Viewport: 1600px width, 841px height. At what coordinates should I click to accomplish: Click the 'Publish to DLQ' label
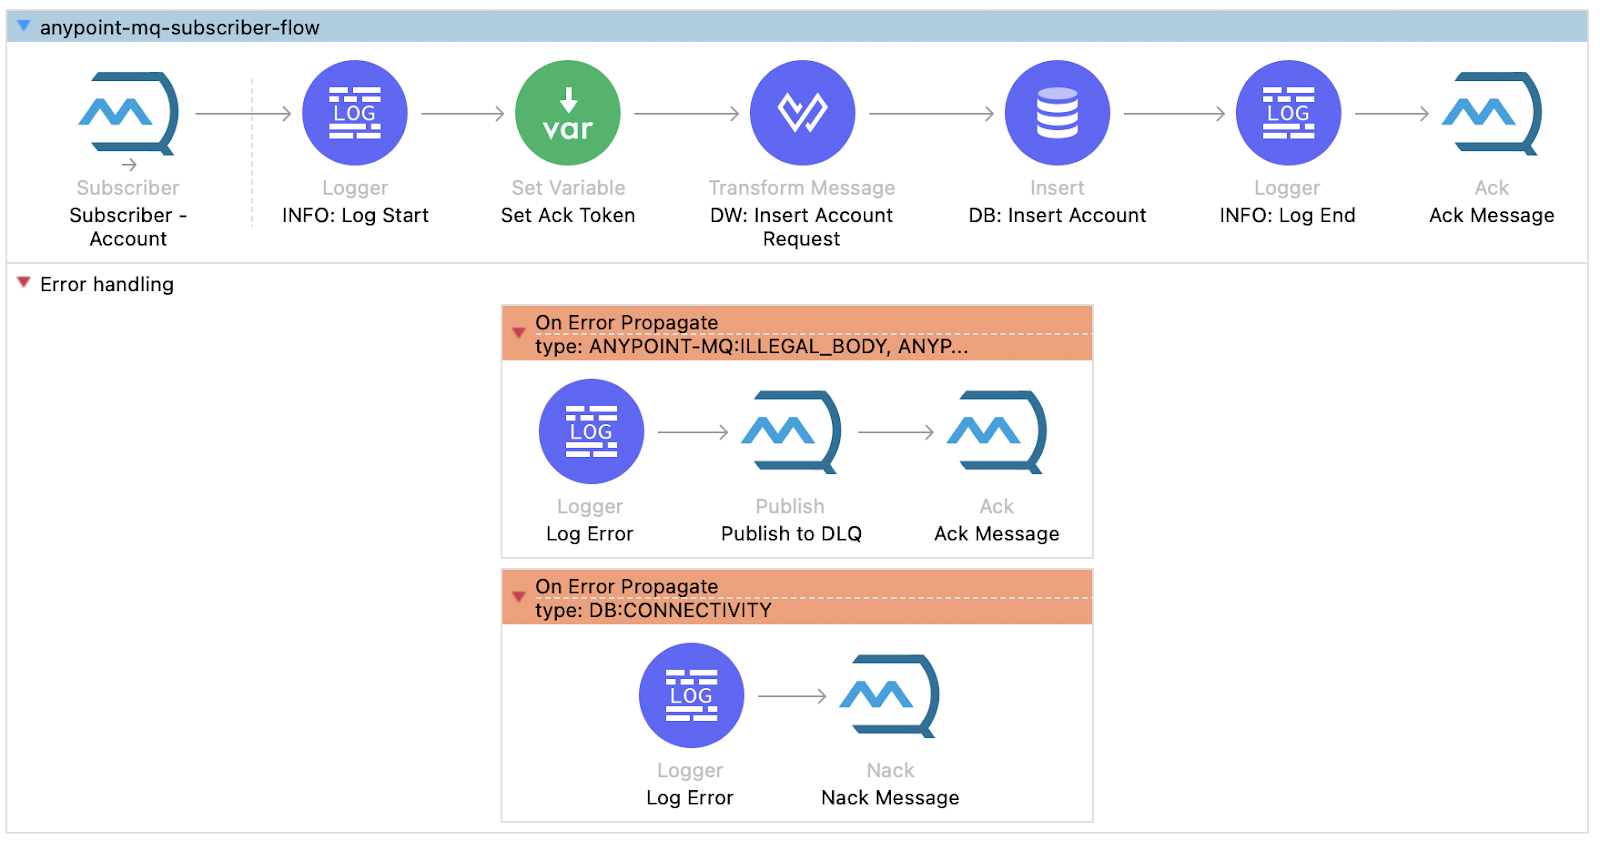coord(791,534)
